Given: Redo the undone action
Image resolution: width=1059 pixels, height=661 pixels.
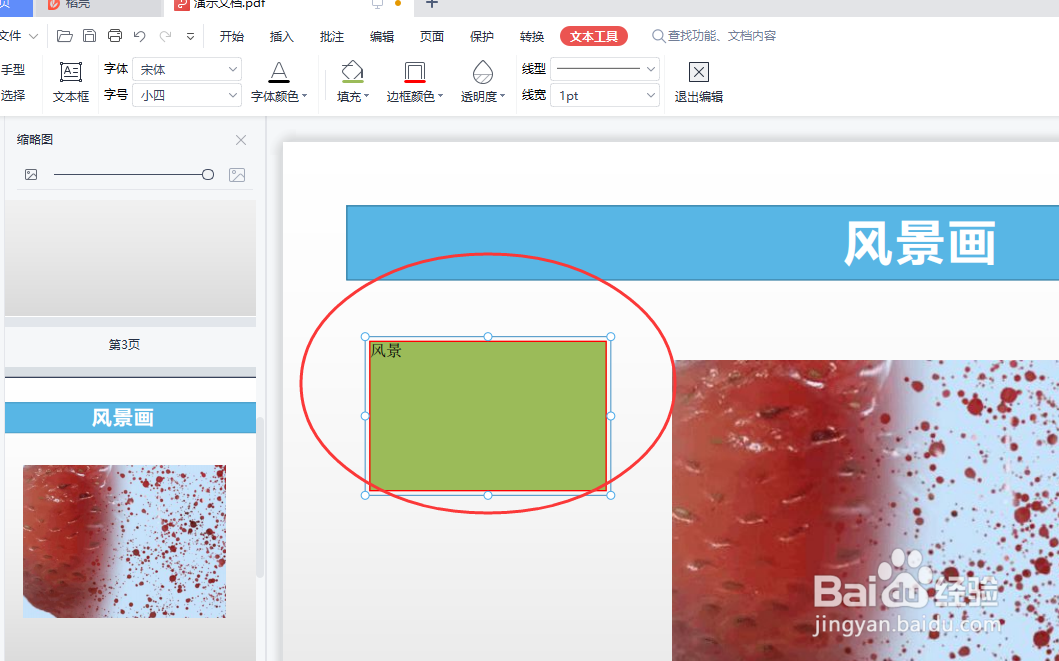Looking at the screenshot, I should tap(165, 36).
